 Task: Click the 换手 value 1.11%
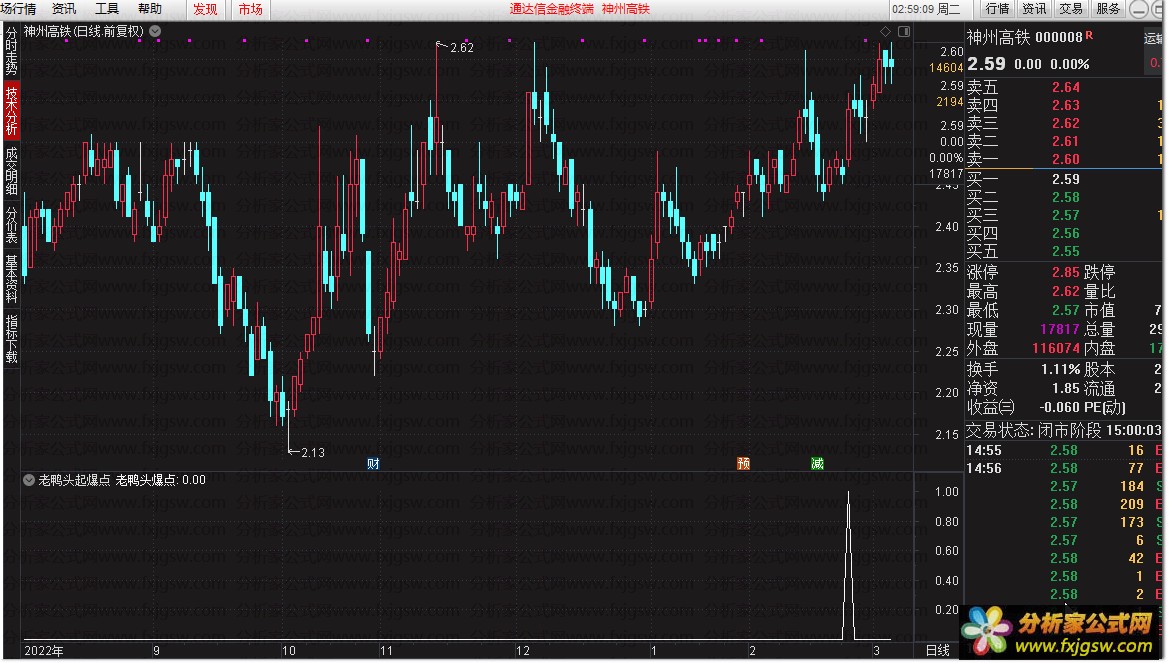1060,369
